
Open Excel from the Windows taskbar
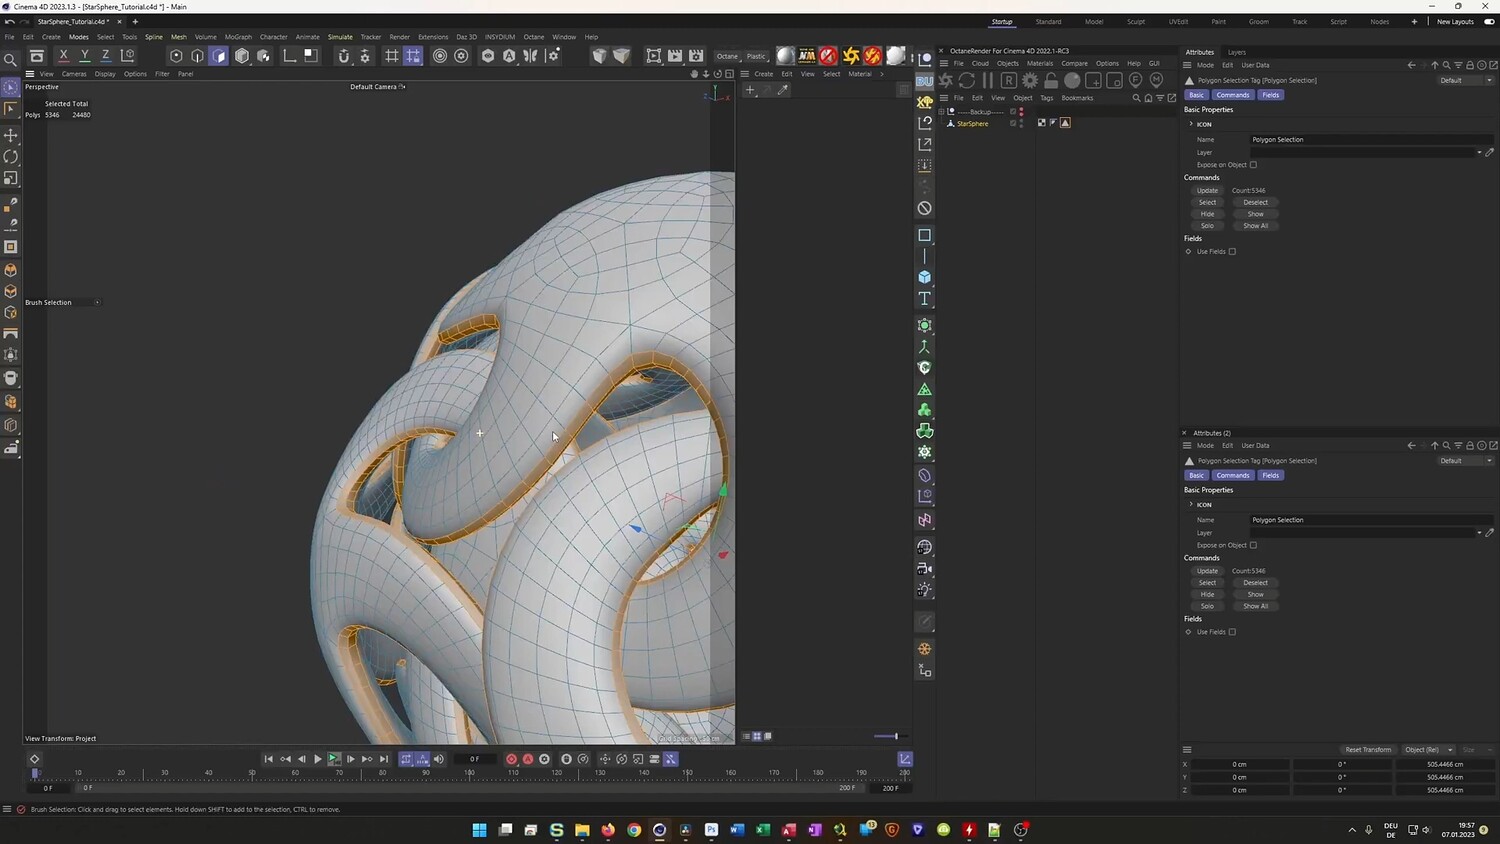(x=763, y=830)
